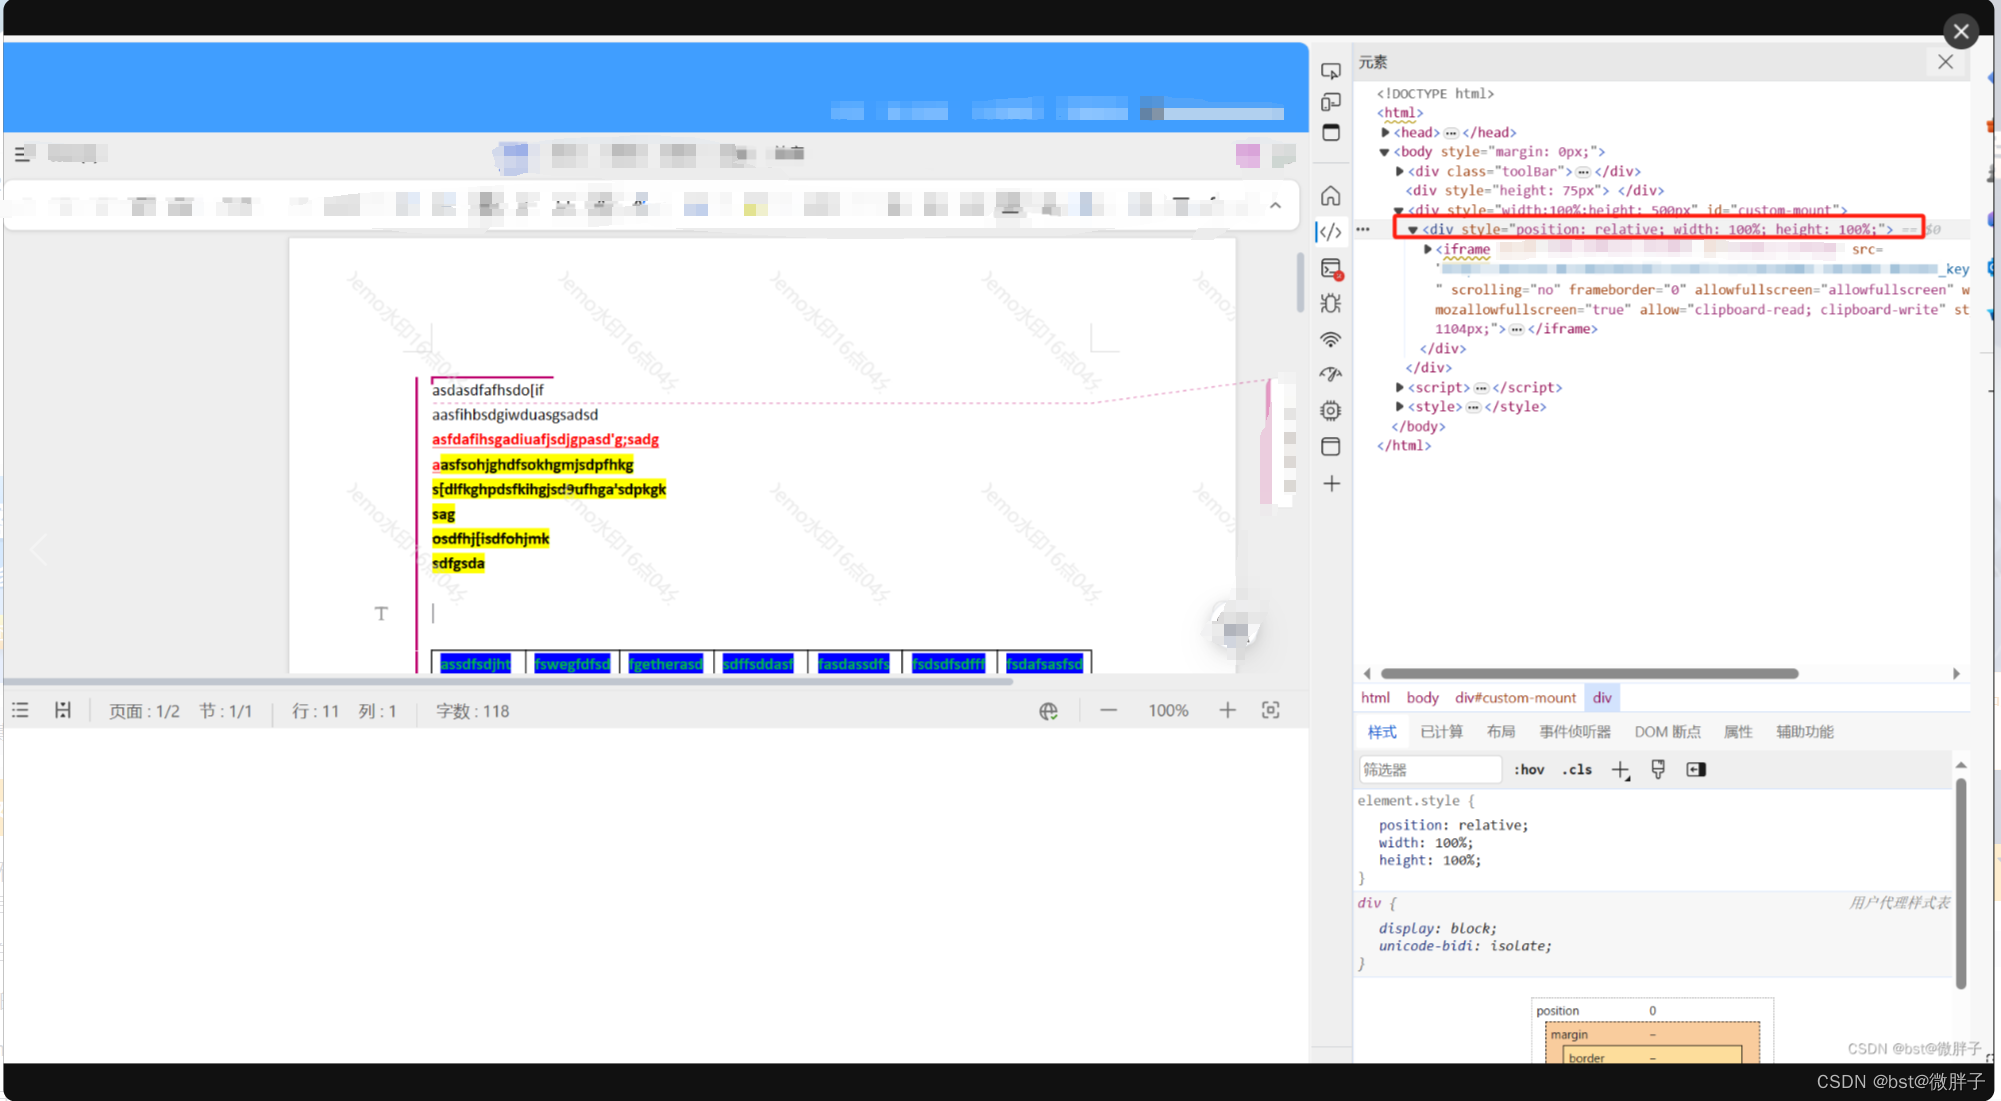
Task: Open the Application panel icon
Action: pyautogui.click(x=1331, y=446)
